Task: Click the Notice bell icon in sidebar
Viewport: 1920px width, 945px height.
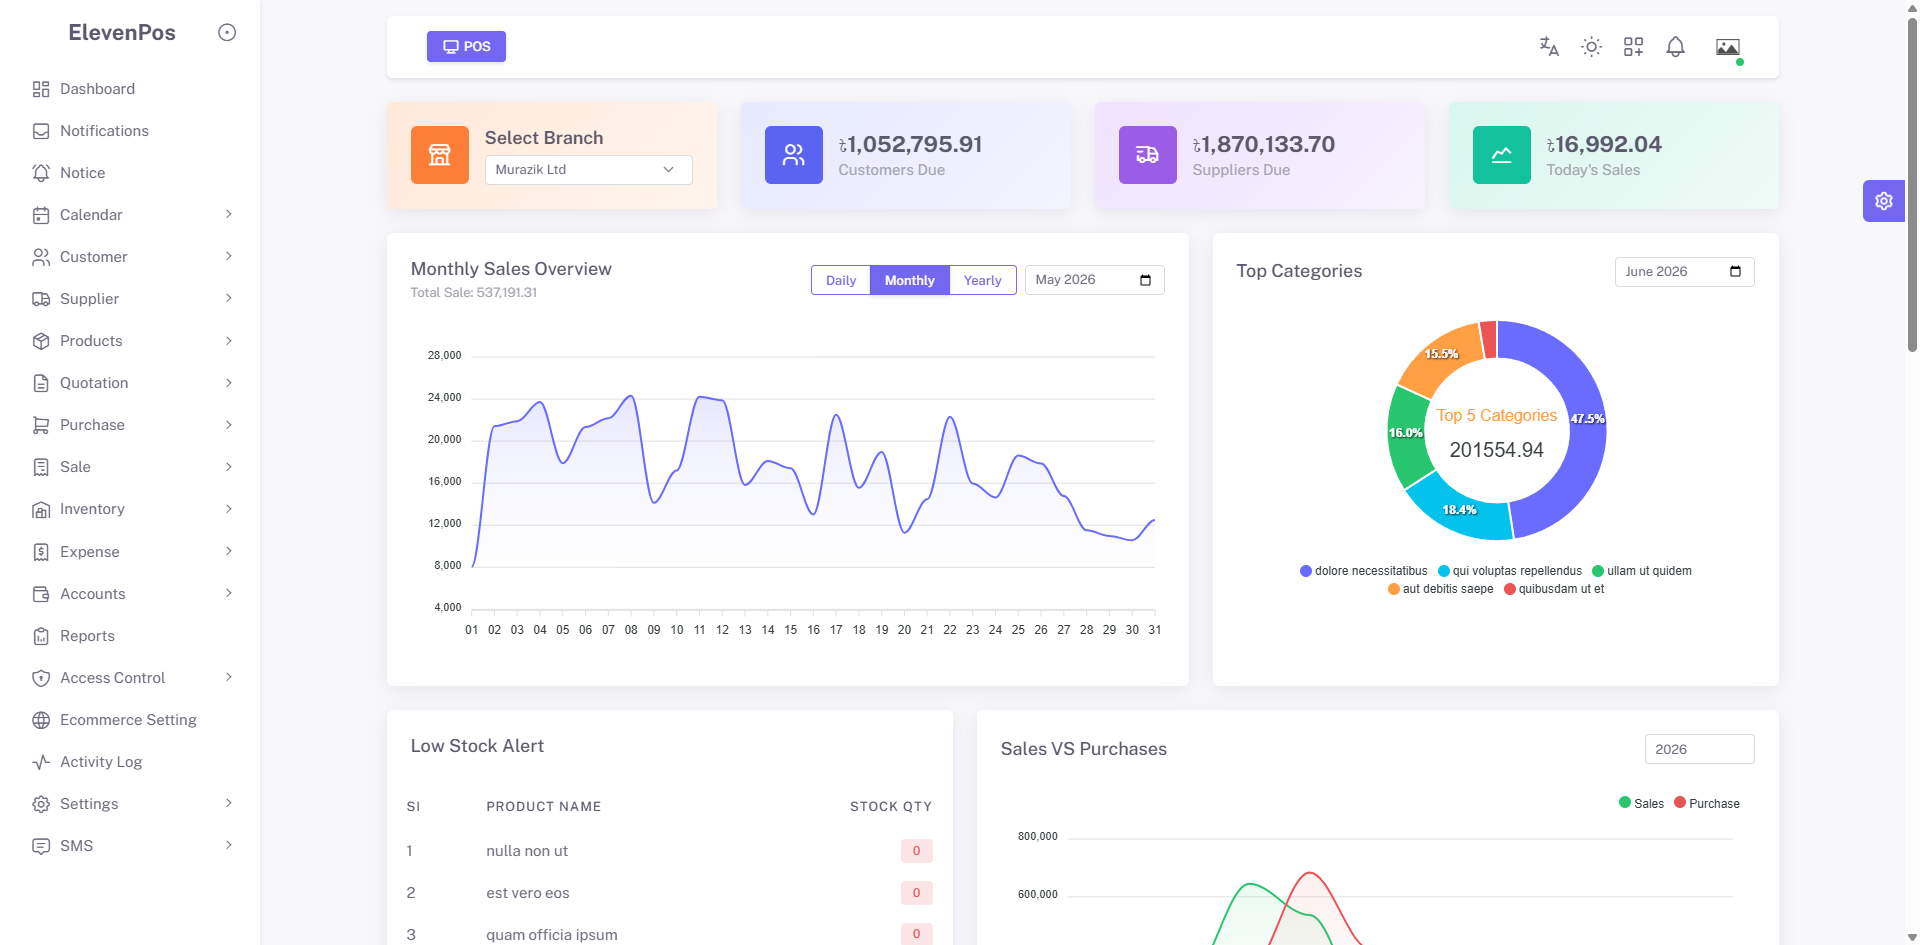Action: (41, 173)
